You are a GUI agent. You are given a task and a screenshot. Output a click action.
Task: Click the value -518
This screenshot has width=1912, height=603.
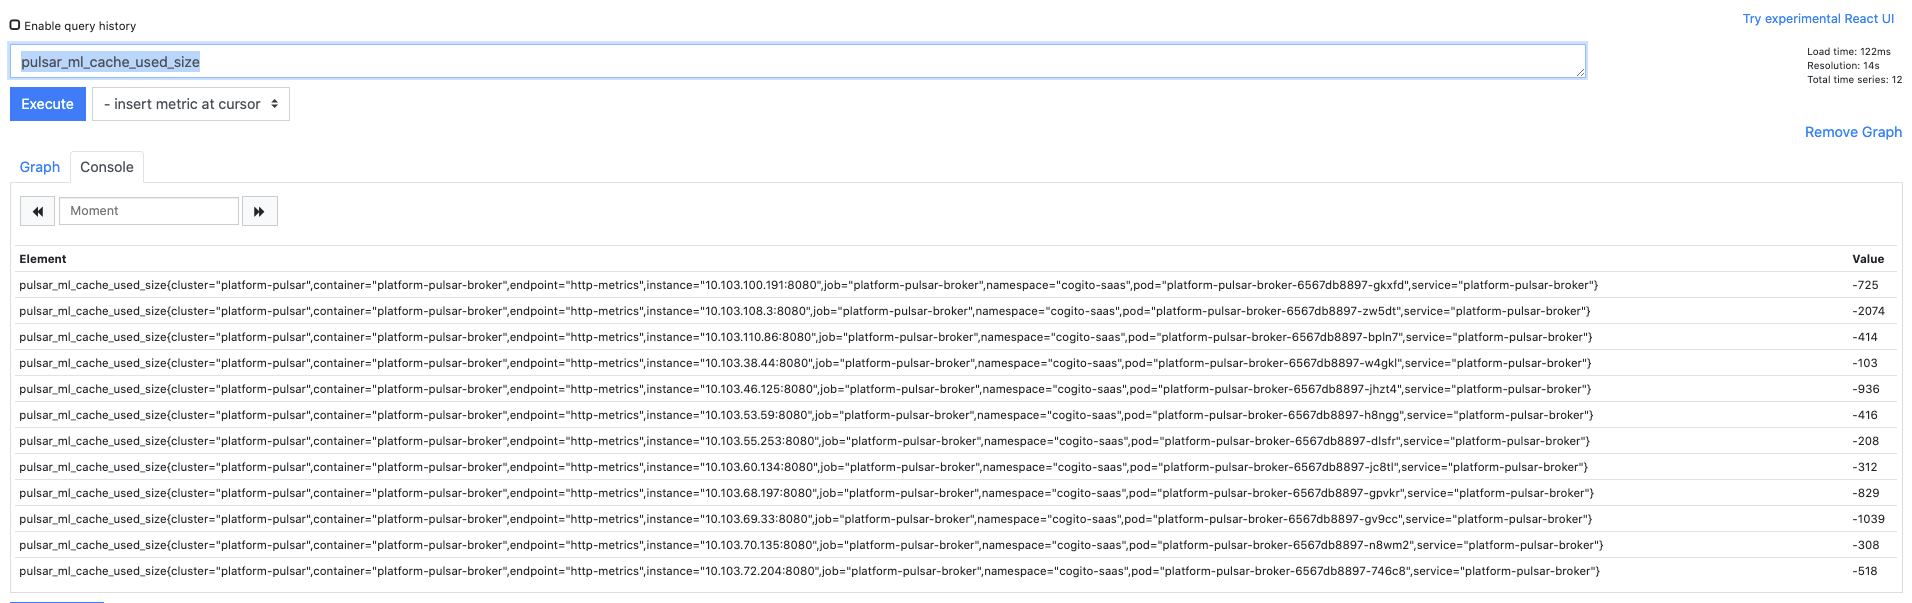(1865, 571)
